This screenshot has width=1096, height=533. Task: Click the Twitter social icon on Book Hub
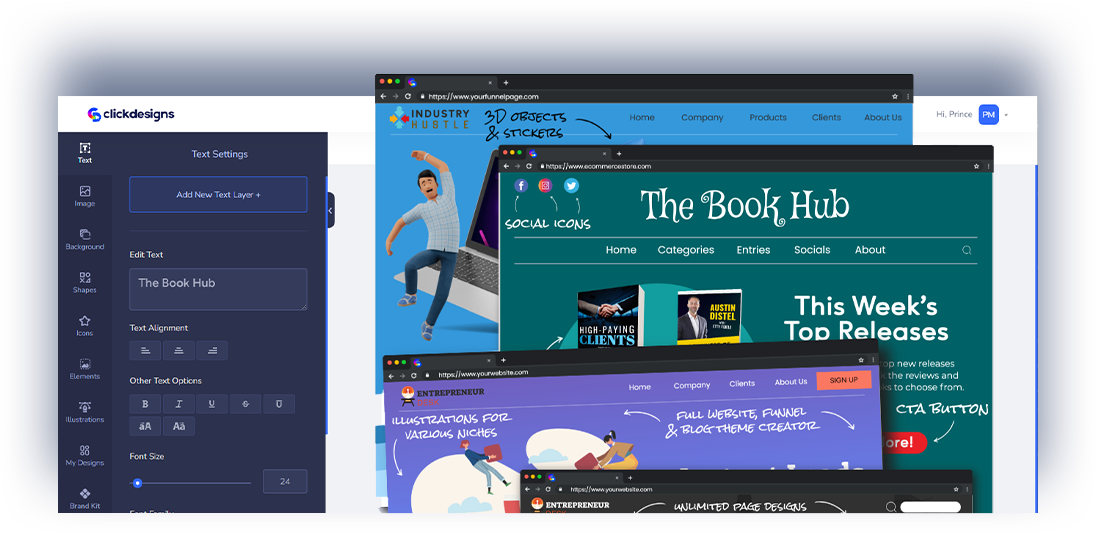click(x=572, y=186)
